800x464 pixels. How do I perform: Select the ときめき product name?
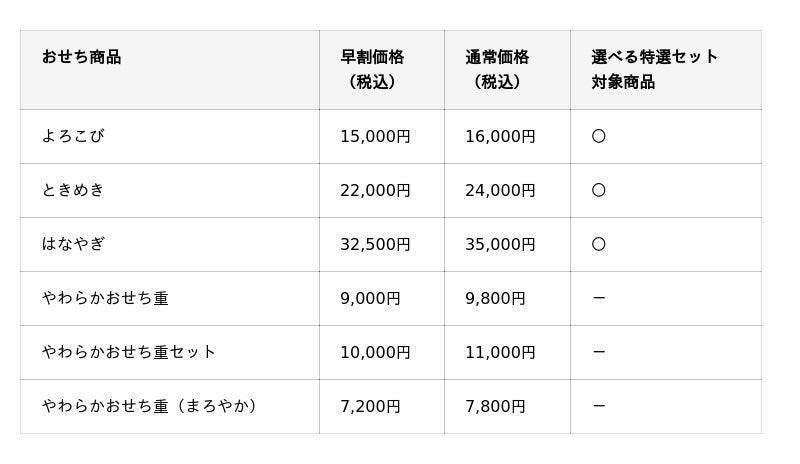(73, 190)
